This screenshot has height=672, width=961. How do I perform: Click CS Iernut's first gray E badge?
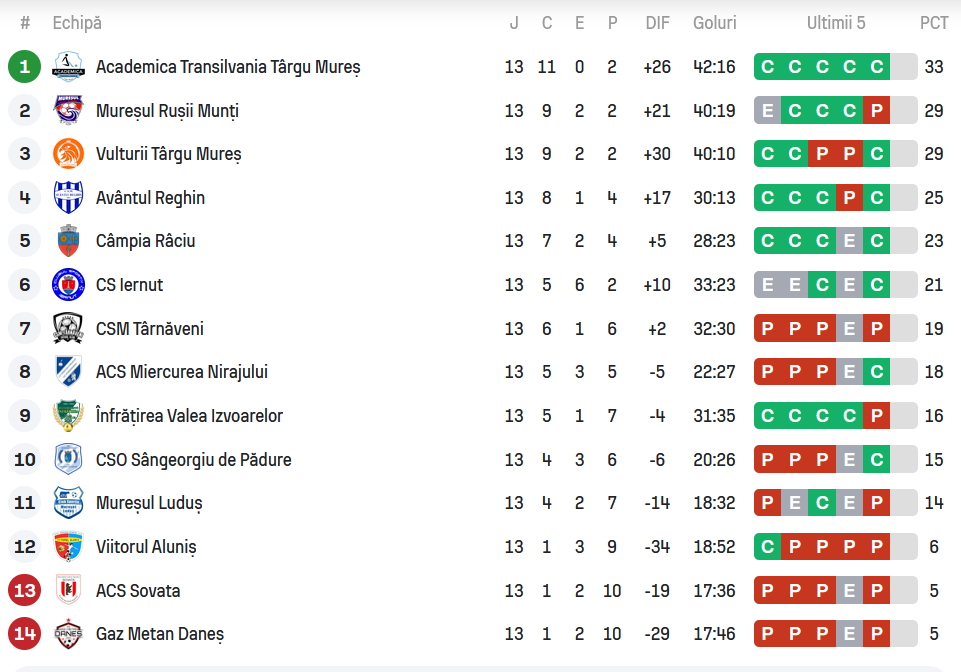tap(767, 285)
